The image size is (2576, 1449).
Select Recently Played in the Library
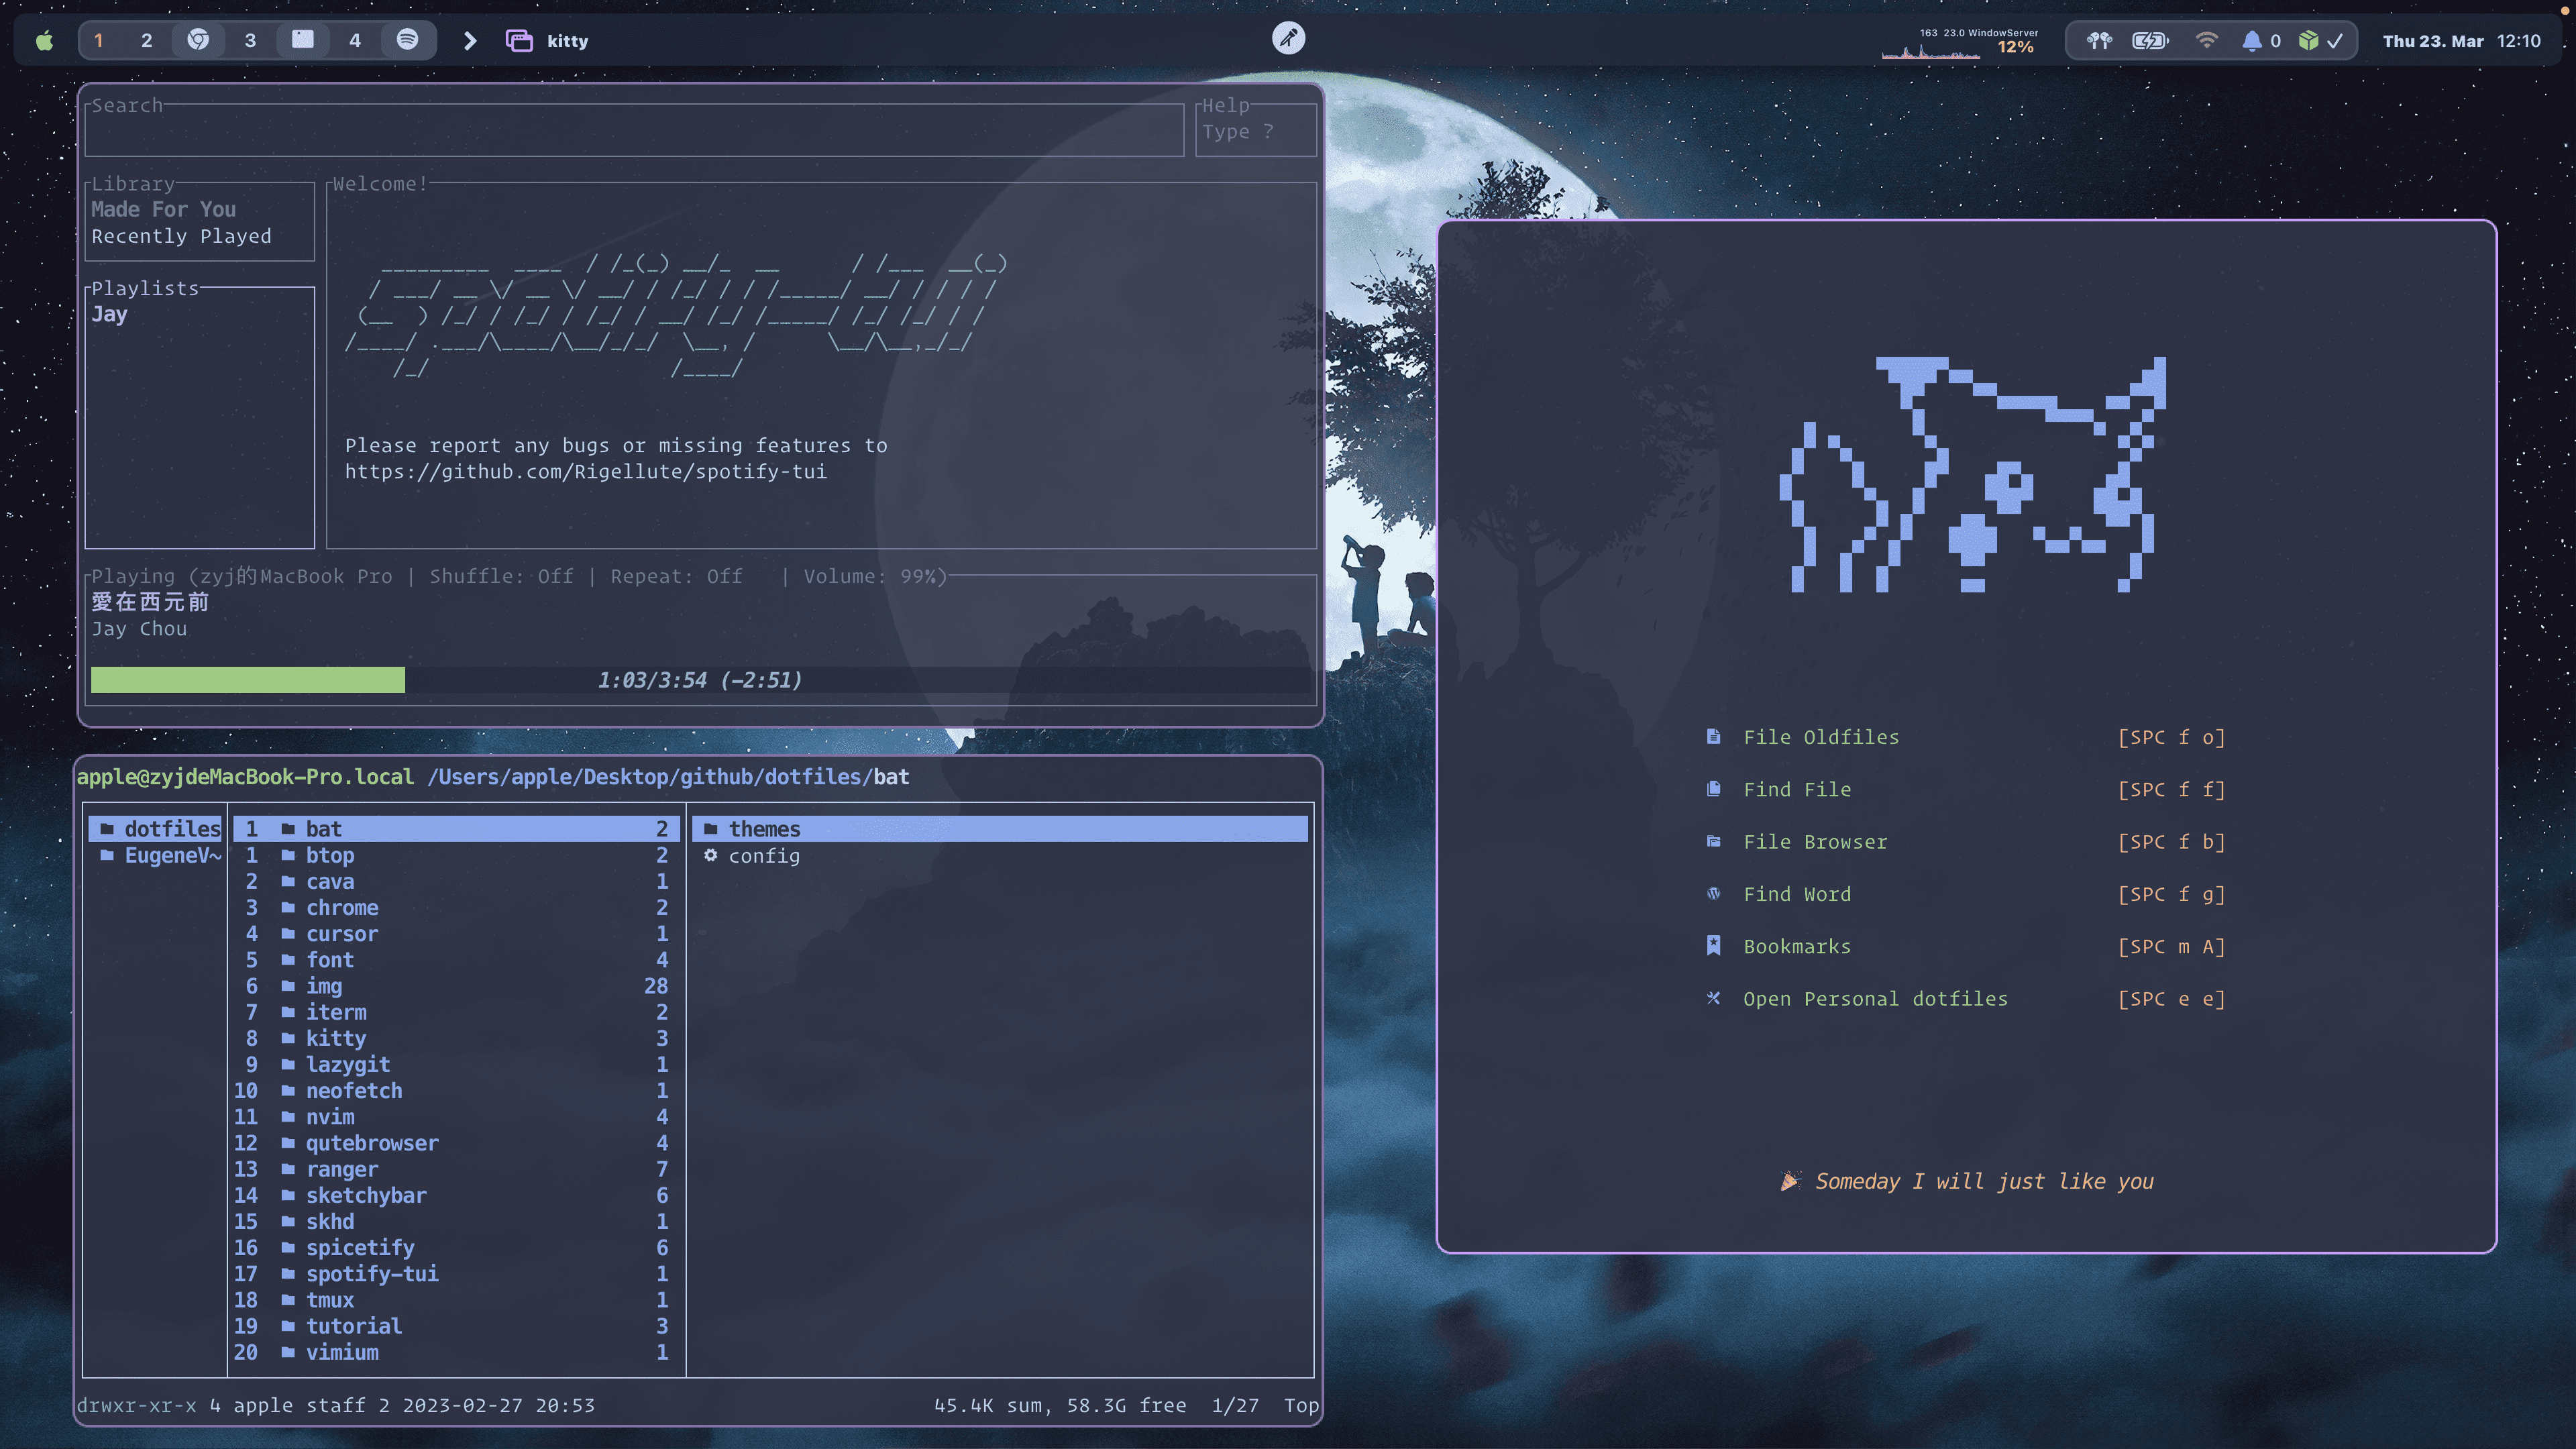point(181,236)
